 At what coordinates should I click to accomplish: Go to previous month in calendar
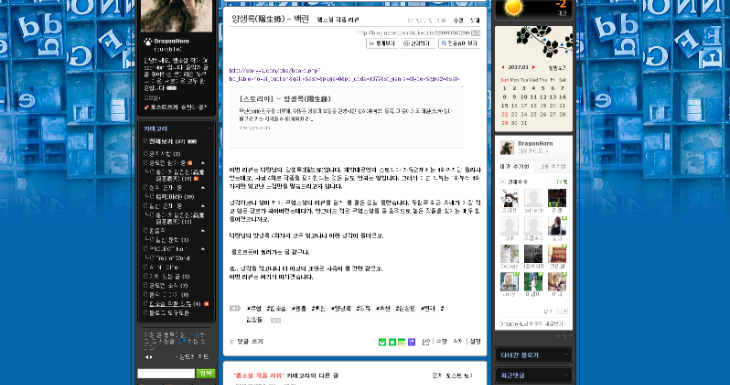point(503,68)
